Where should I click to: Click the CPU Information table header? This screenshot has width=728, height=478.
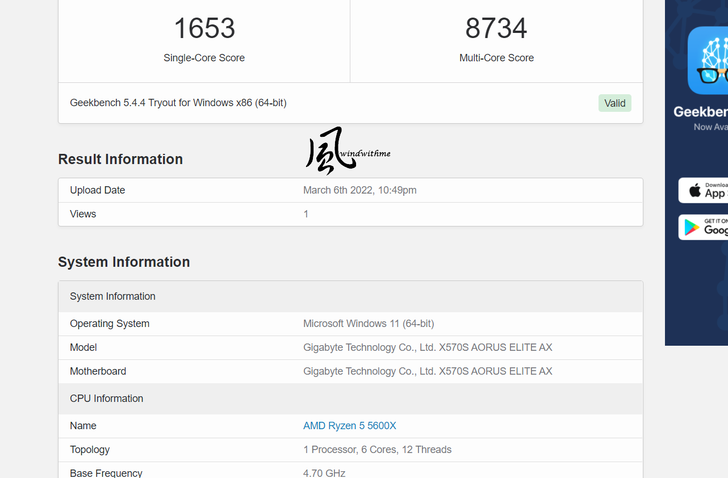(106, 399)
